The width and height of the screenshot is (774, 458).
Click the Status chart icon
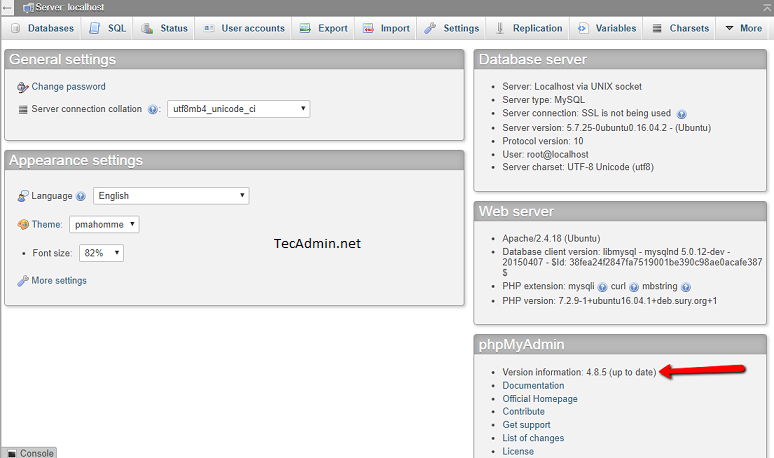tap(147, 28)
